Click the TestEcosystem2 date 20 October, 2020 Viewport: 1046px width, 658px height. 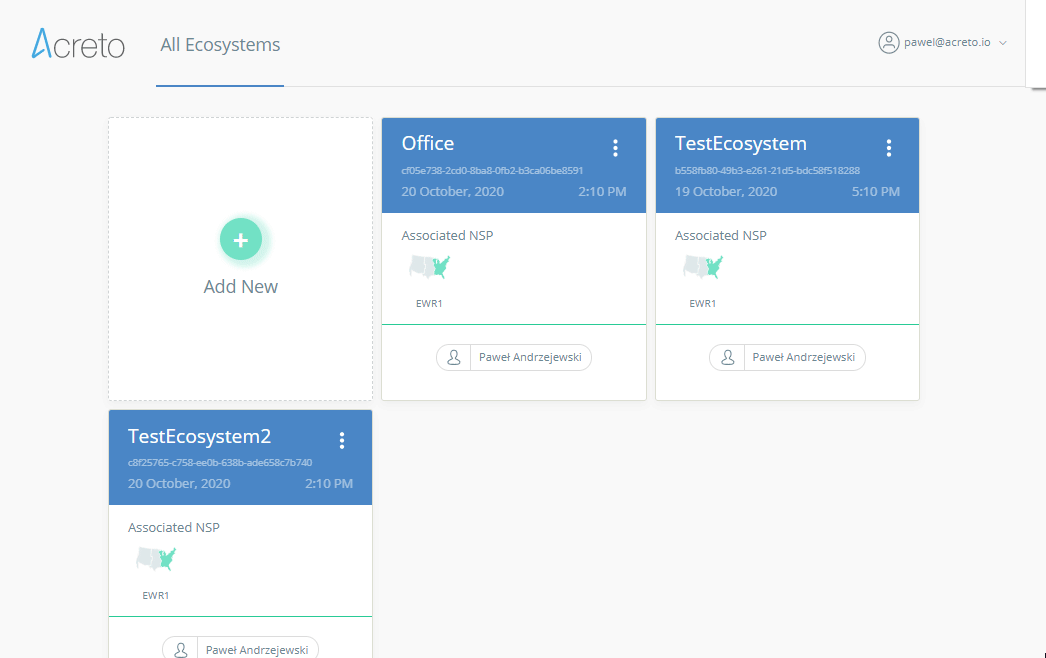tap(179, 484)
